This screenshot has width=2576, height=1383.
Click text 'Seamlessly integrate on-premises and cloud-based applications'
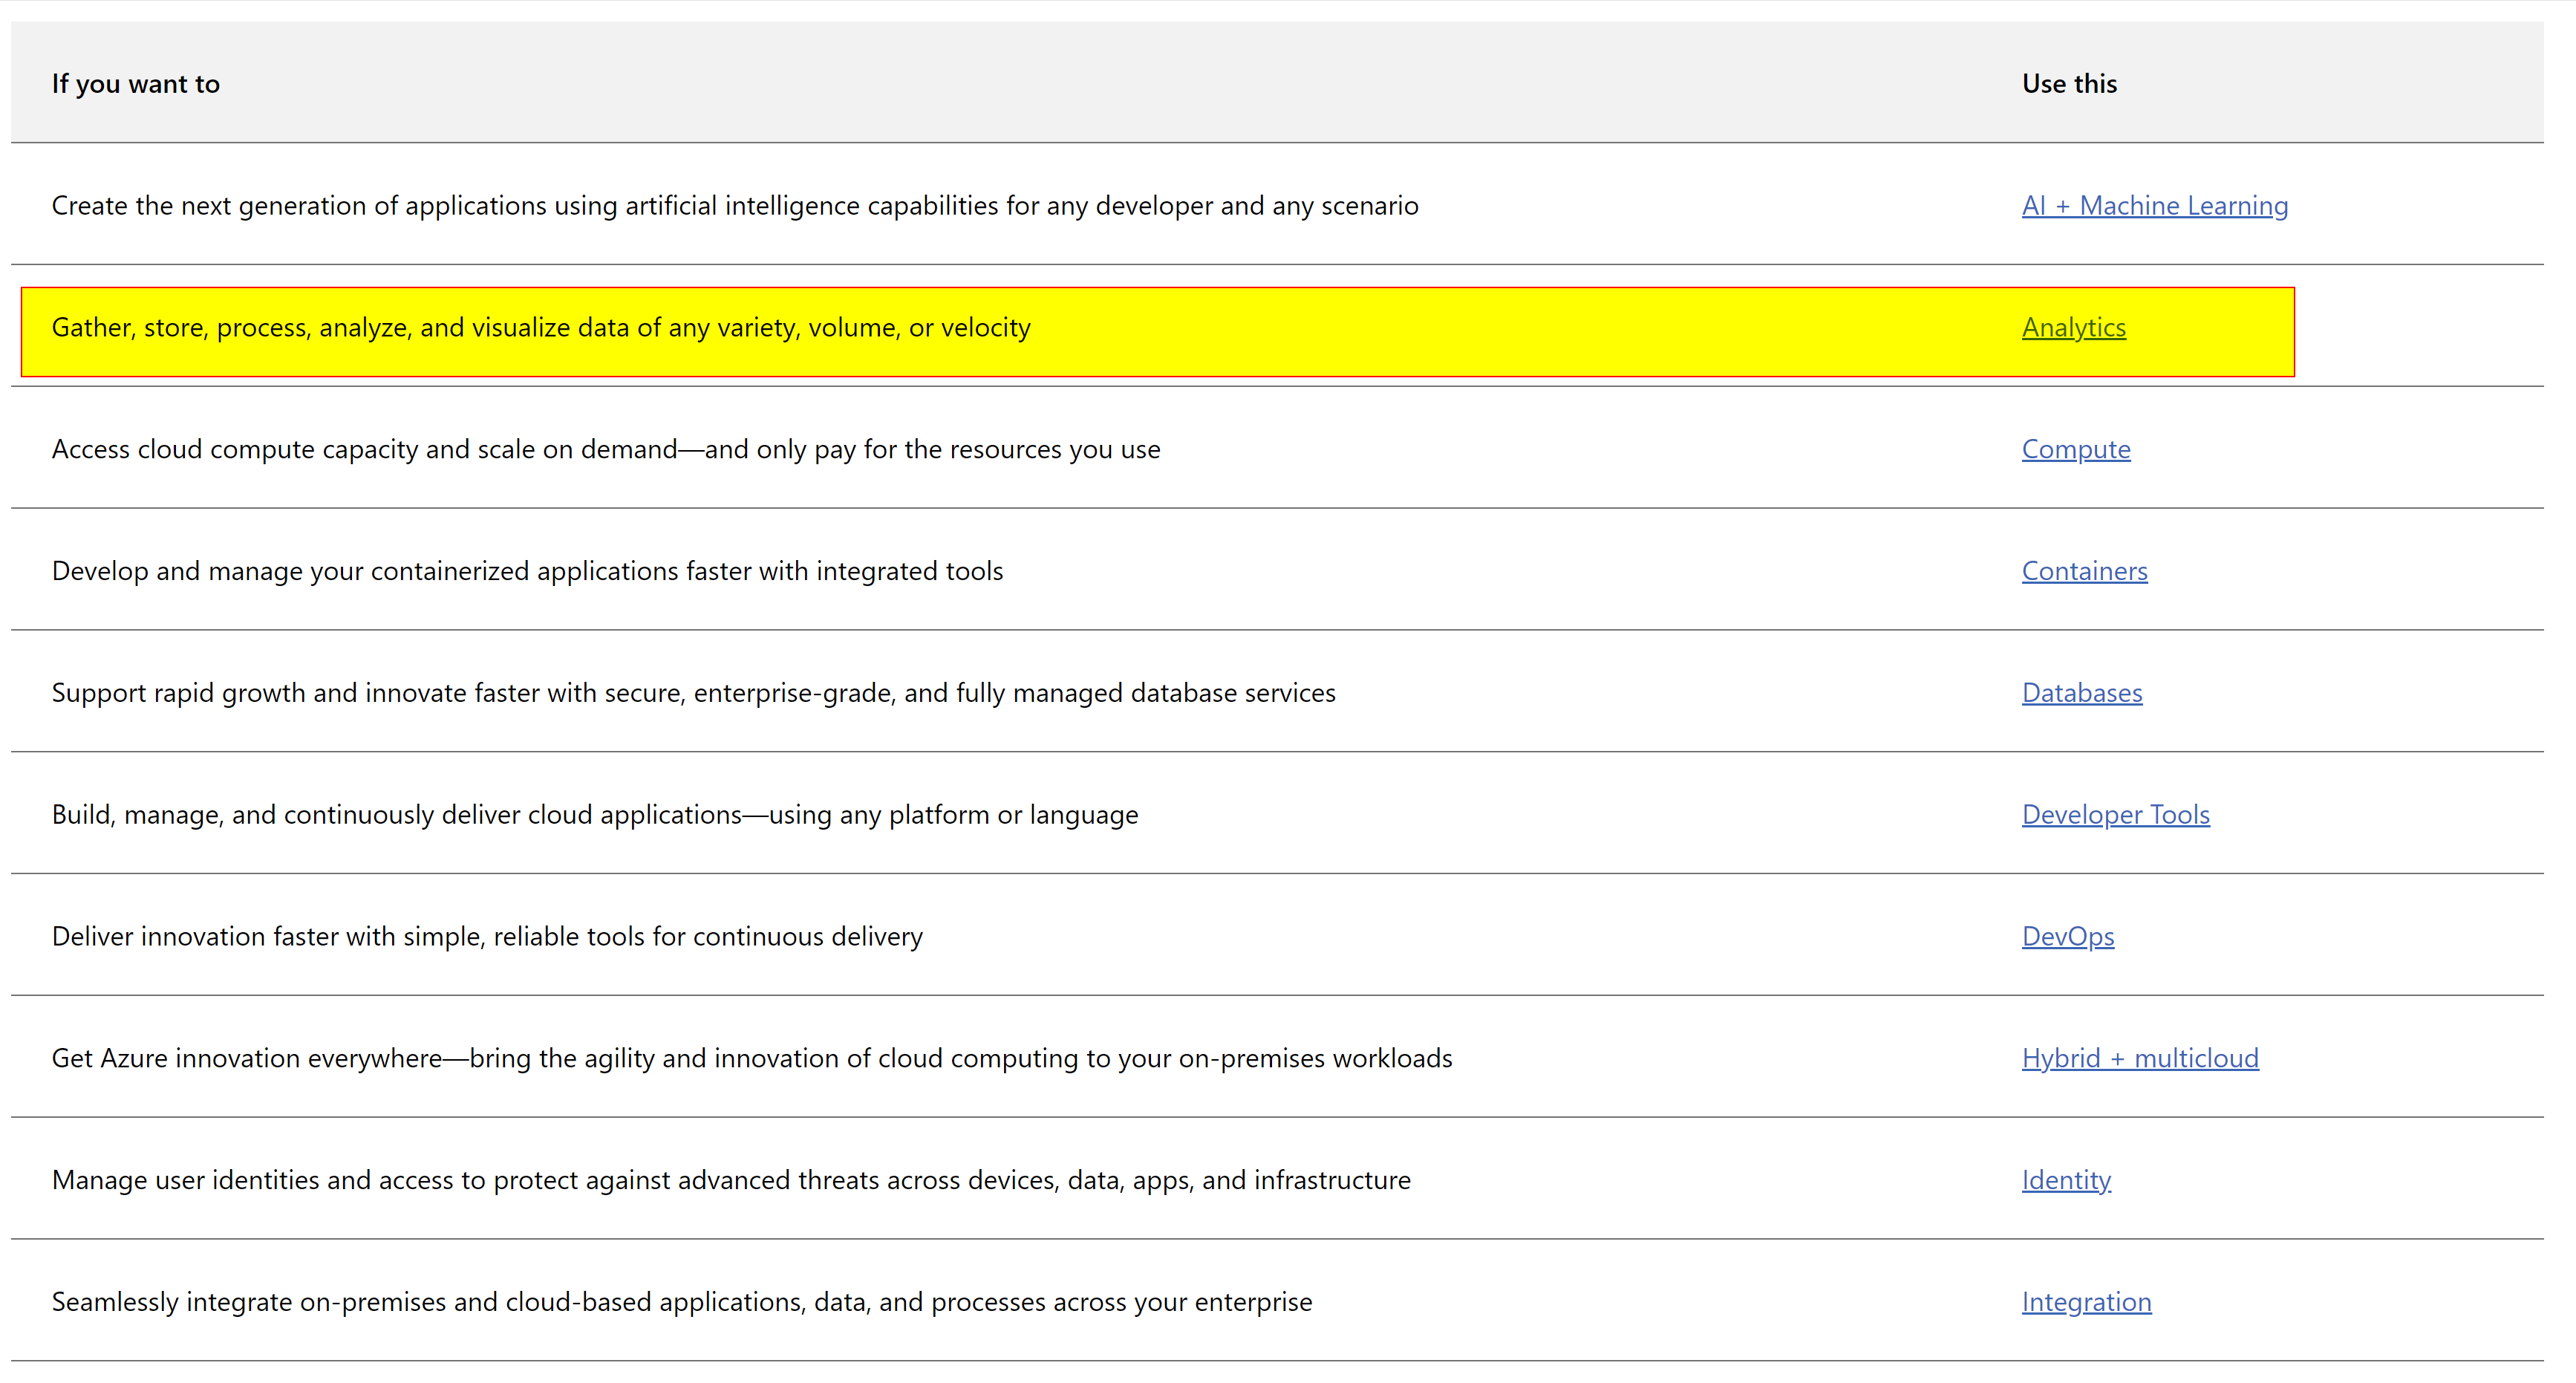pyautogui.click(x=428, y=1302)
